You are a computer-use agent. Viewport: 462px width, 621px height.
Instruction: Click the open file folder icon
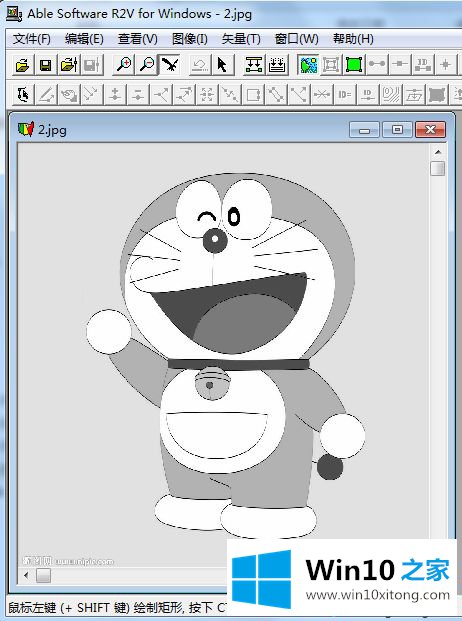(x=23, y=65)
